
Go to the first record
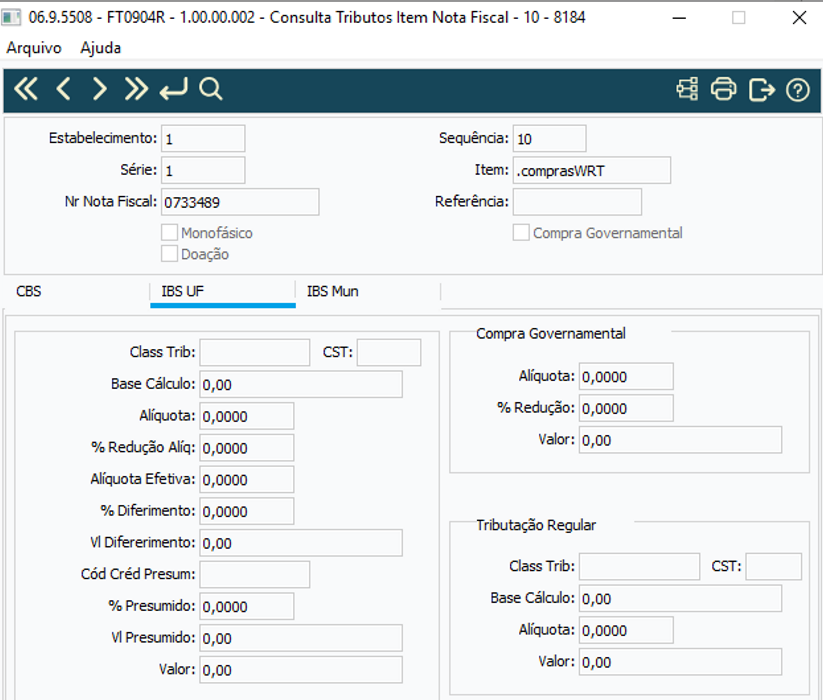click(x=26, y=89)
